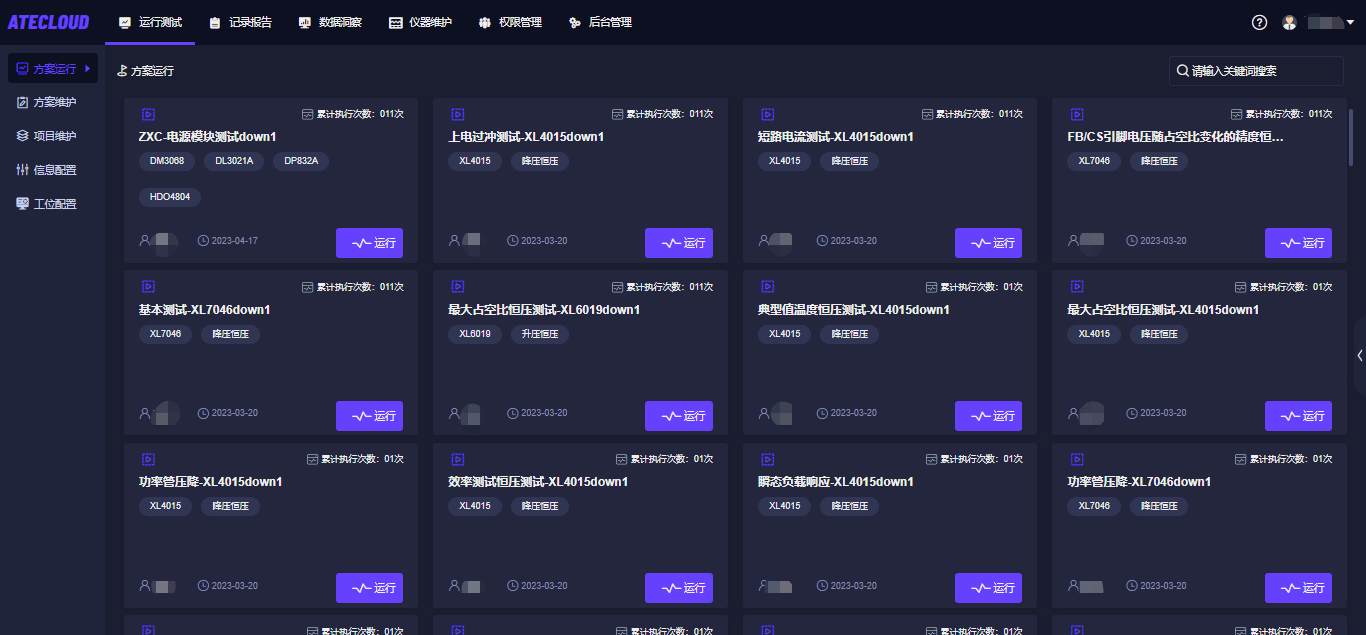Expand the user account dropdown arrow
Image resolution: width=1366 pixels, height=635 pixels.
pos(1351,22)
